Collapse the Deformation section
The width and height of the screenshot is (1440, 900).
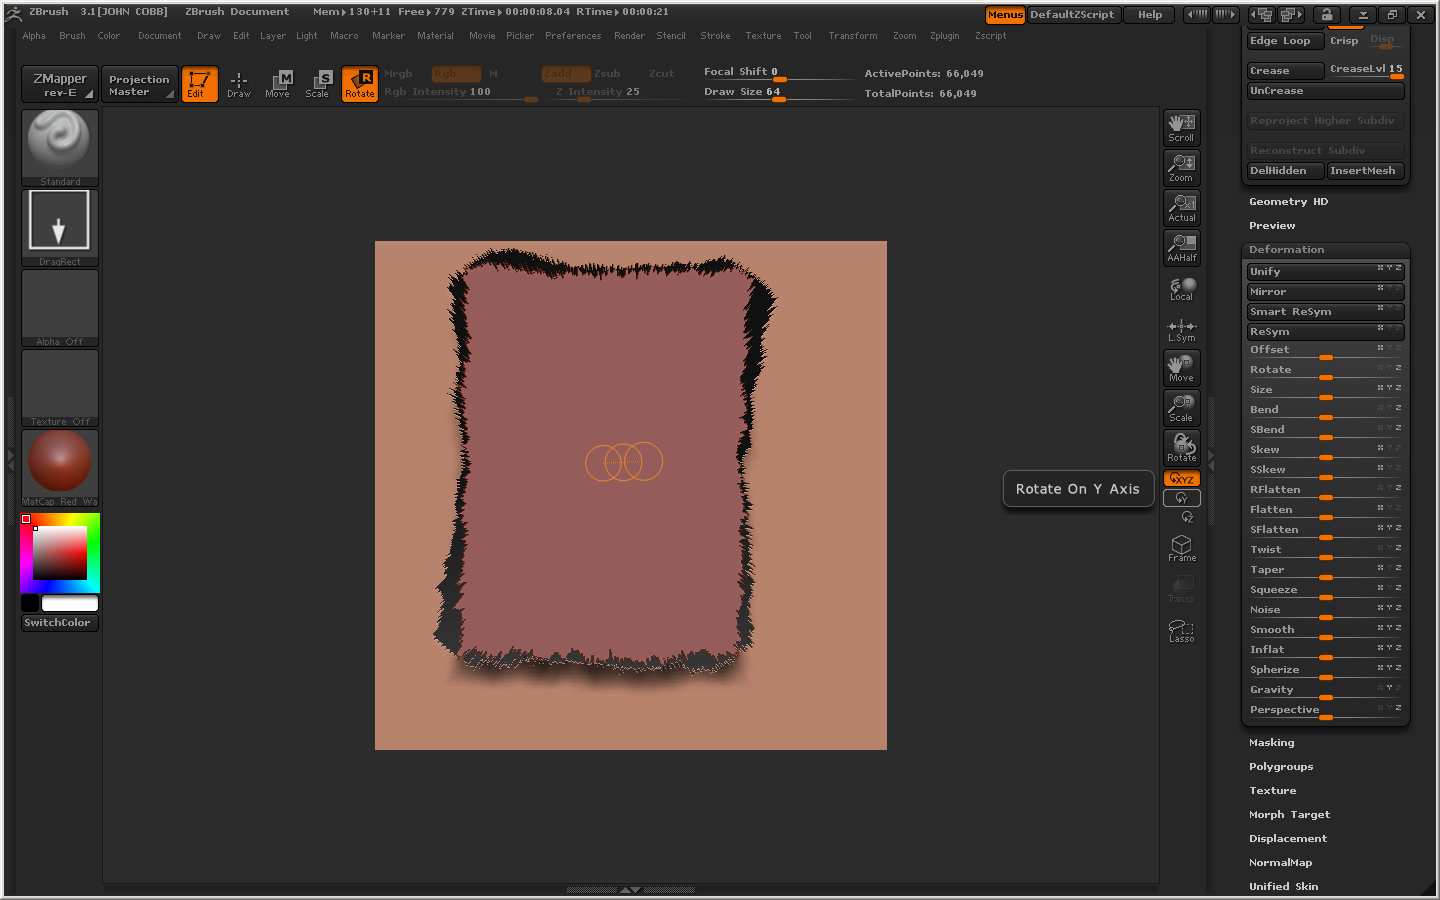pos(1286,250)
